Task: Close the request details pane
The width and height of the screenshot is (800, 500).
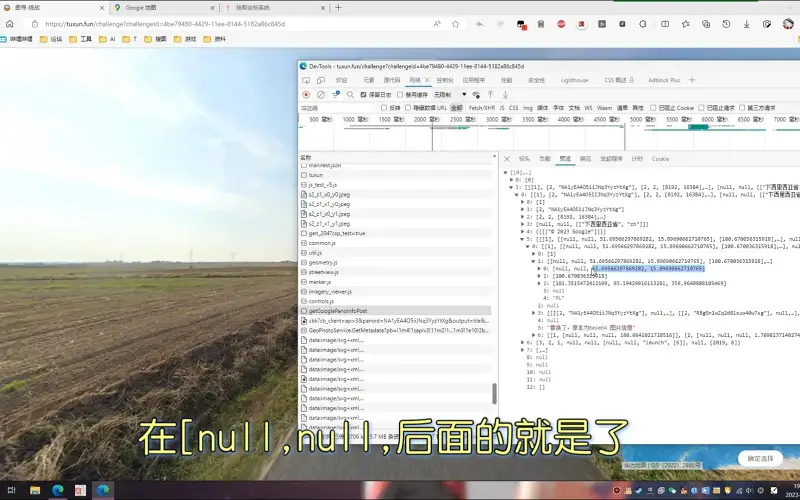Action: coord(507,158)
